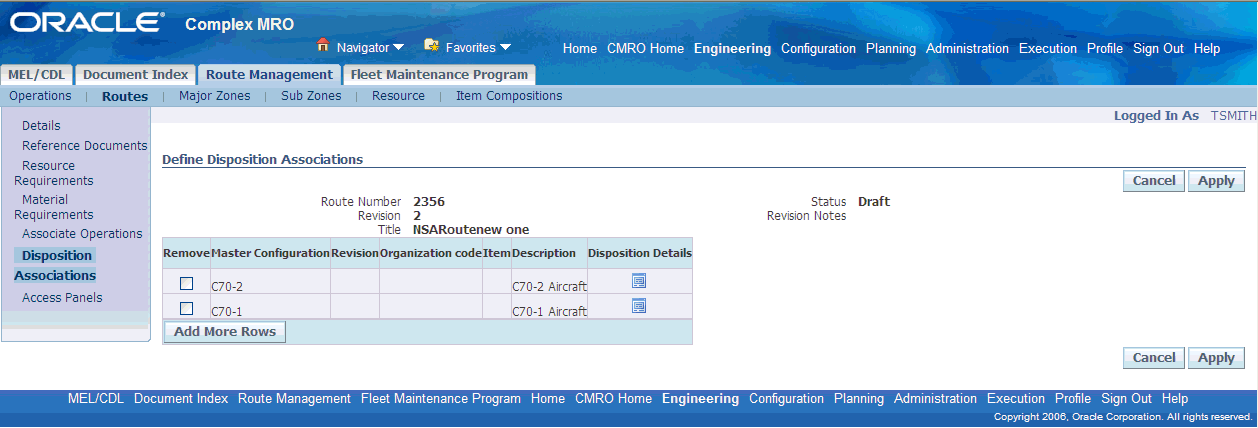The width and height of the screenshot is (1258, 428).
Task: Click Configuration in the top bar
Action: (x=819, y=48)
